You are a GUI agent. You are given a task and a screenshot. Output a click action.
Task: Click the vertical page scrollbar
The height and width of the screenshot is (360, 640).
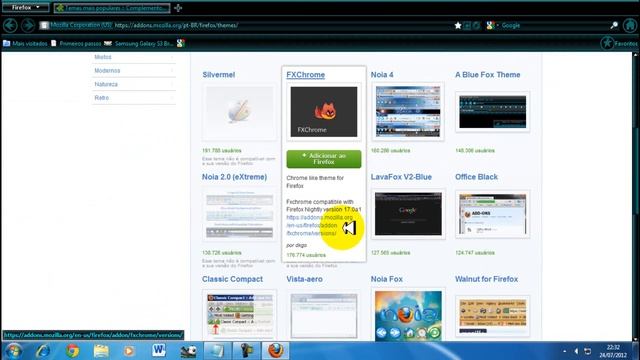click(635, 196)
